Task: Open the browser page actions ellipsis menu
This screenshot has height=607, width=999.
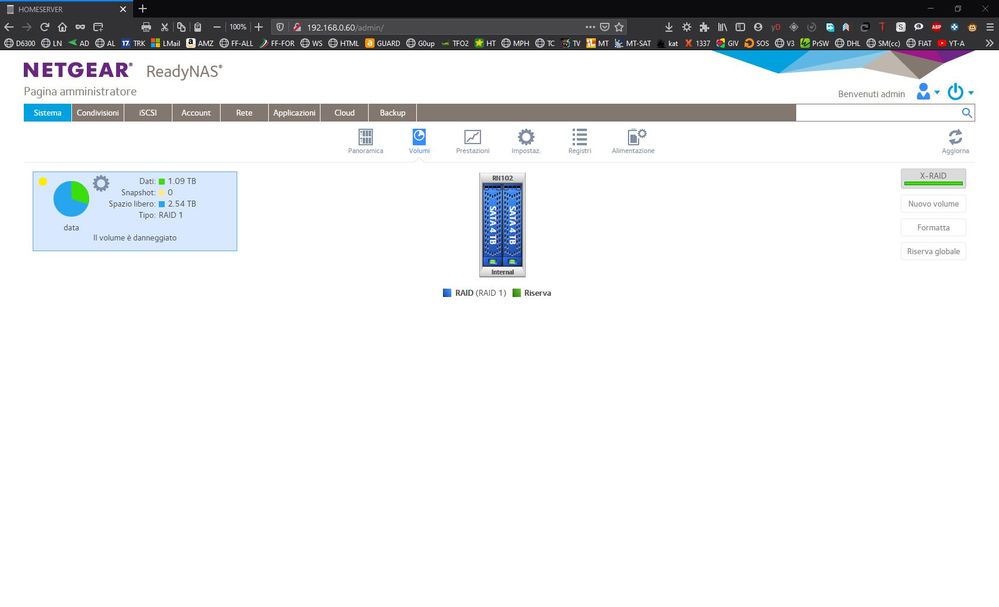Action: click(x=590, y=26)
